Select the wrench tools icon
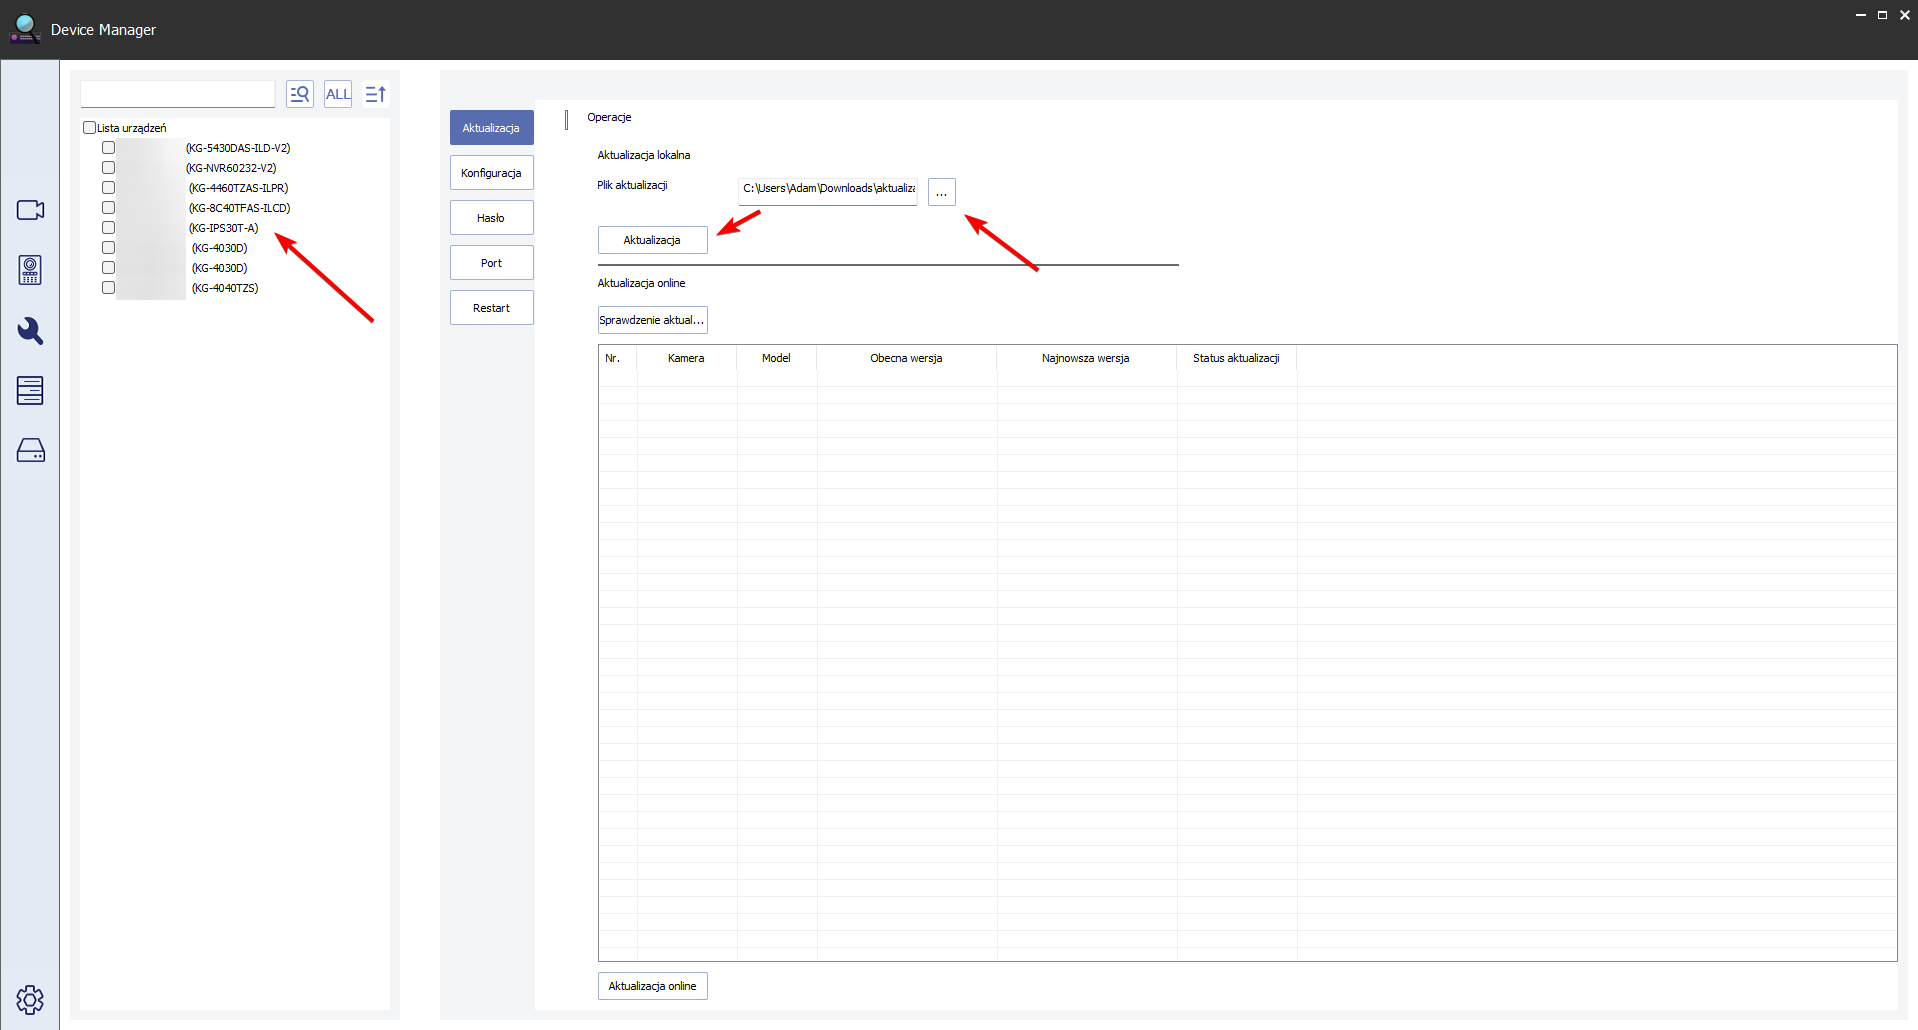 [30, 330]
